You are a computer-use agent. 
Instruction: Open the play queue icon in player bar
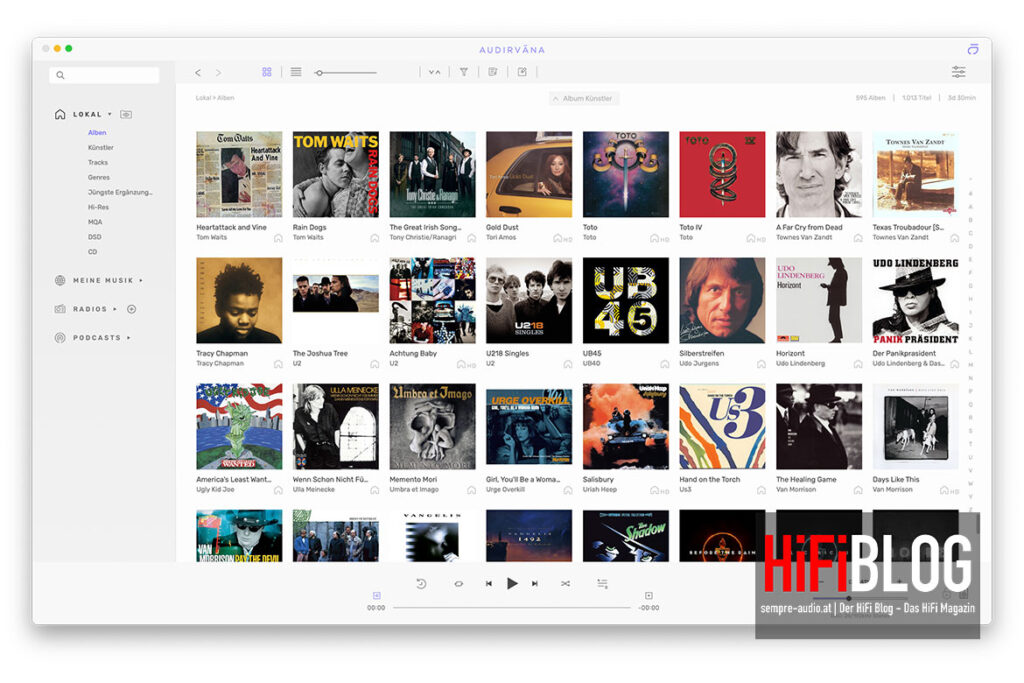pyautogui.click(x=602, y=583)
